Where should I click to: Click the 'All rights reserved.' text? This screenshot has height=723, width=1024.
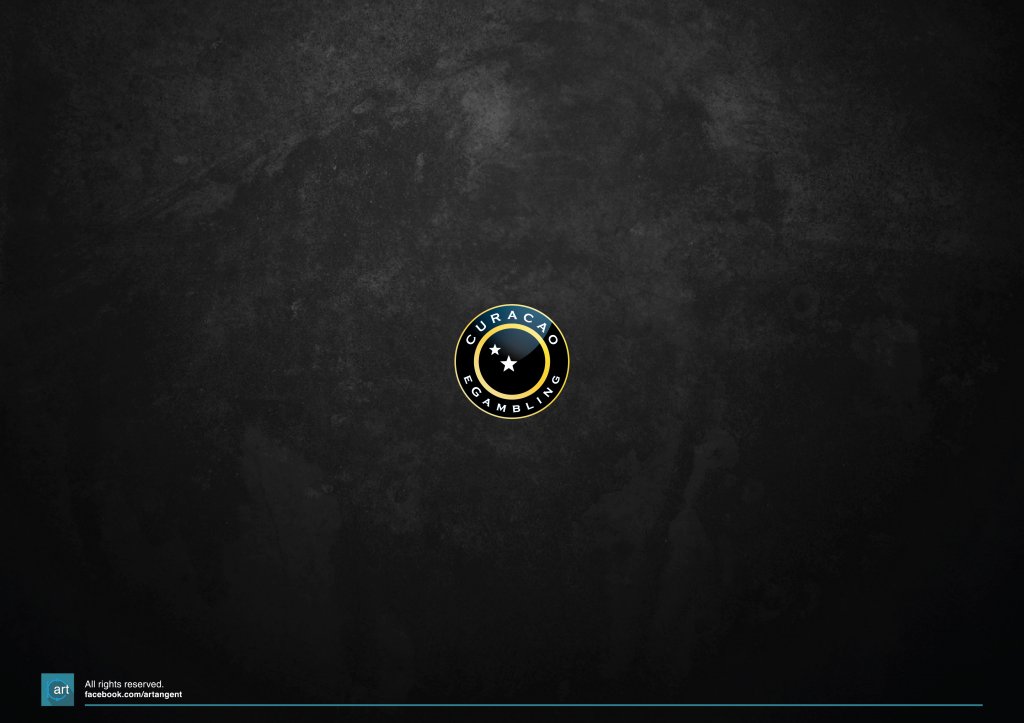(124, 684)
